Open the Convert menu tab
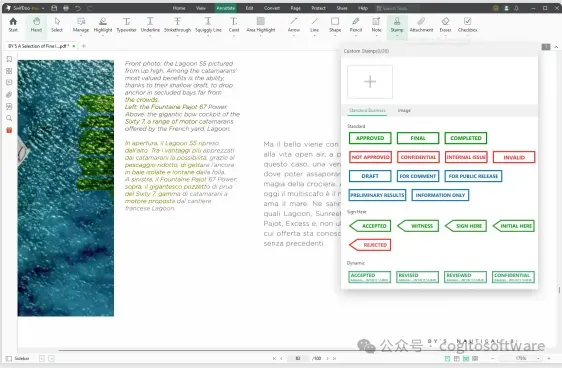This screenshot has width=562, height=368. pos(272,8)
